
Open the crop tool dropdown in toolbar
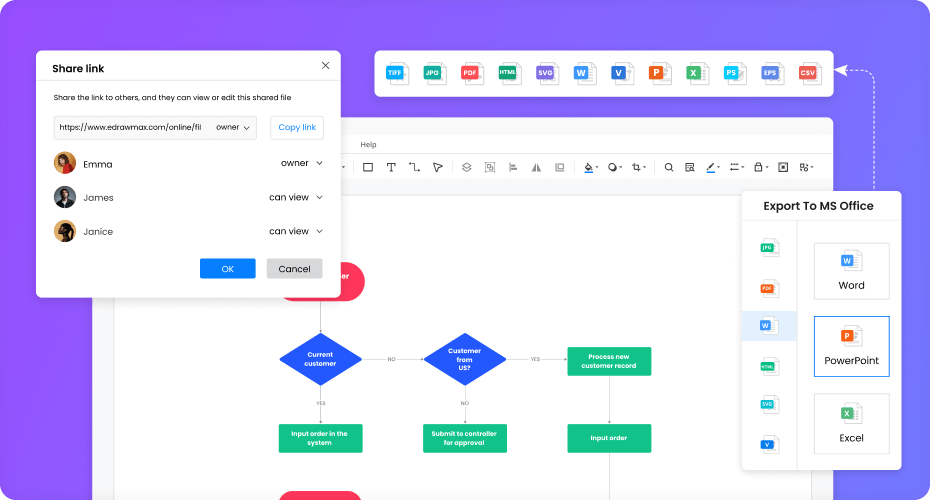639,167
